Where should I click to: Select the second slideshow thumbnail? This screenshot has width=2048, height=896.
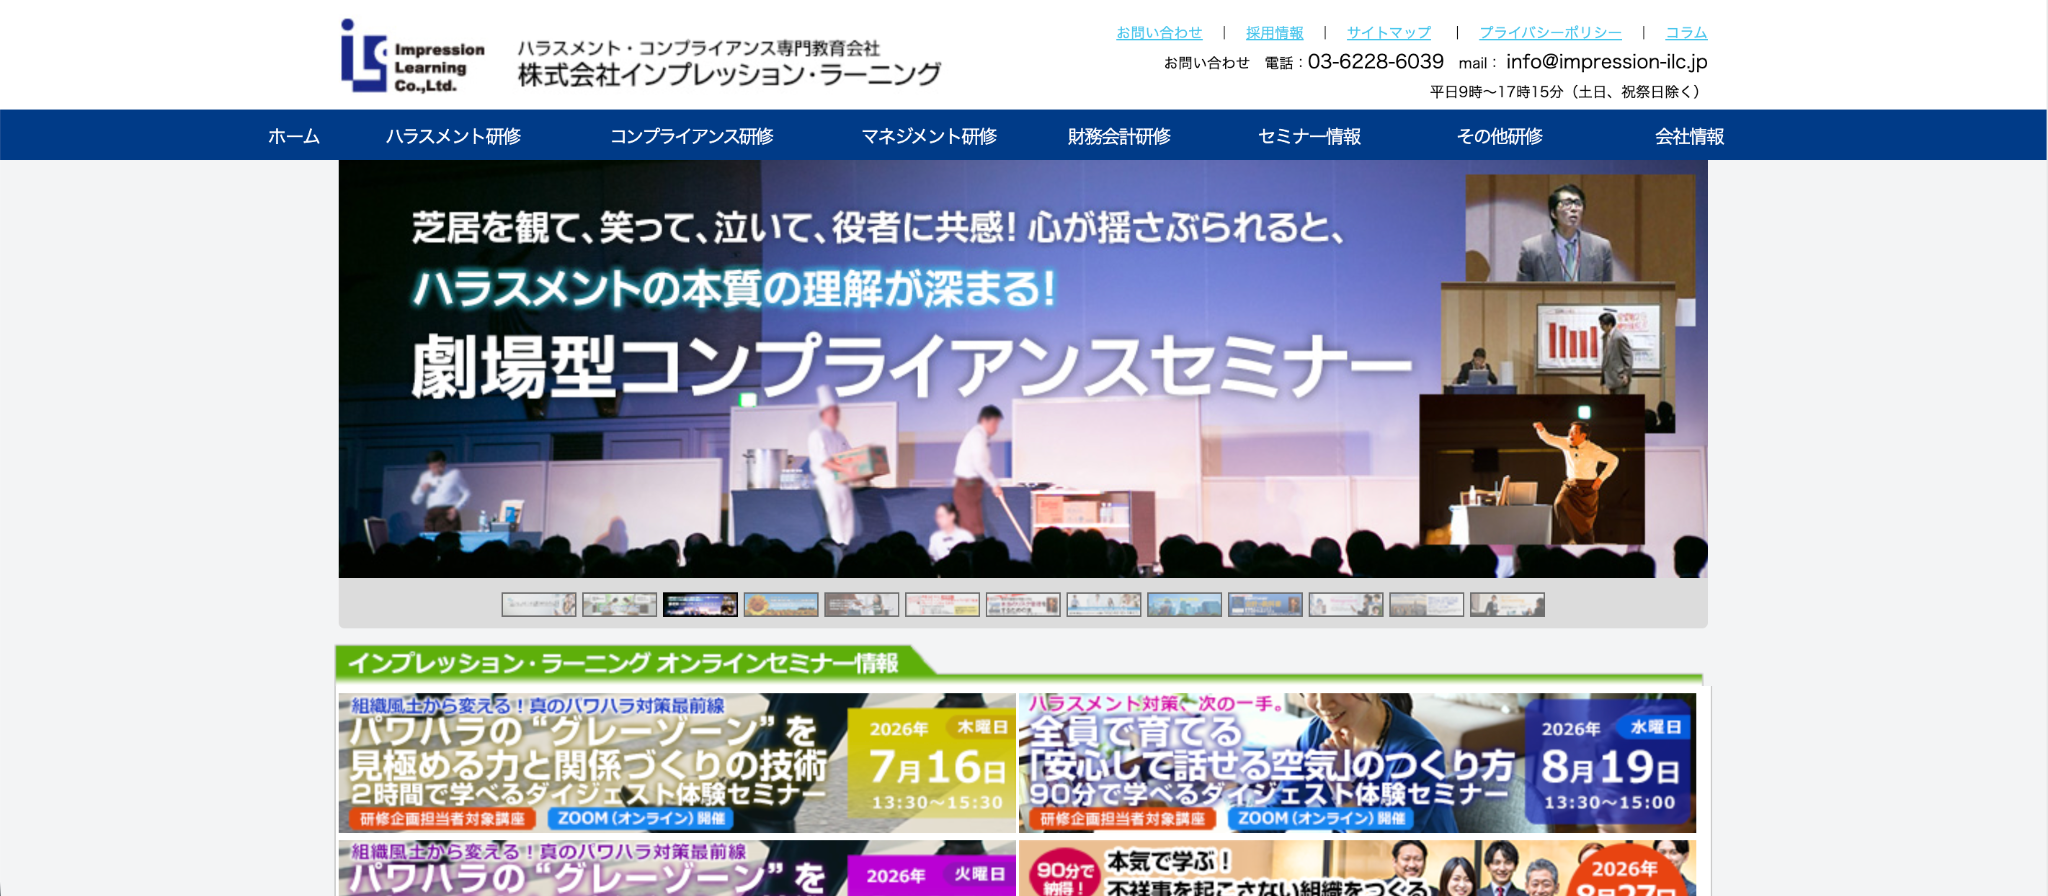(620, 605)
